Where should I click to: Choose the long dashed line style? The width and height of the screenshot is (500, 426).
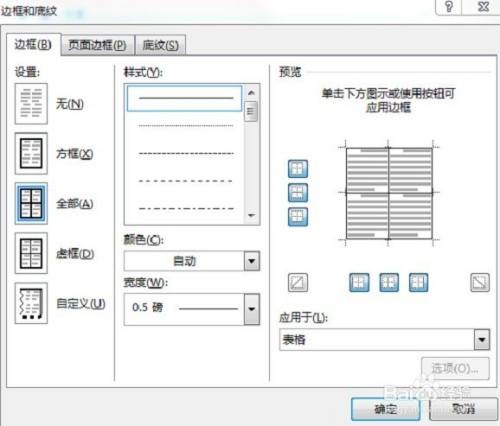[186, 181]
